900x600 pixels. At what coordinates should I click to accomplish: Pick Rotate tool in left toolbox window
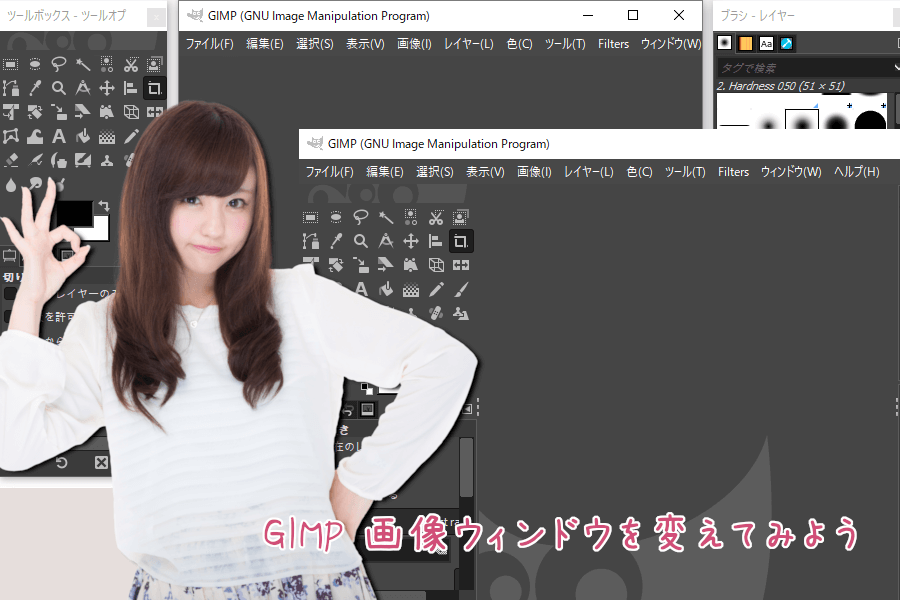(34, 112)
